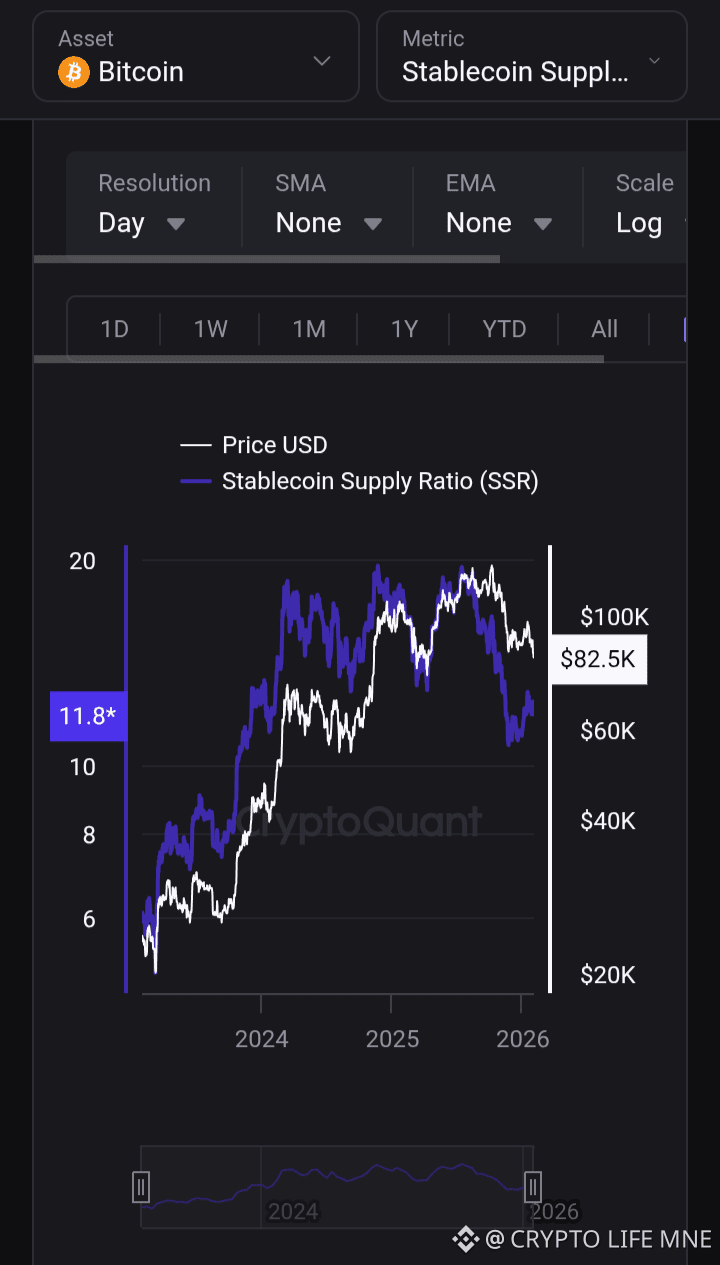Click the left range navigator handle
720x1265 pixels.
coord(141,1187)
